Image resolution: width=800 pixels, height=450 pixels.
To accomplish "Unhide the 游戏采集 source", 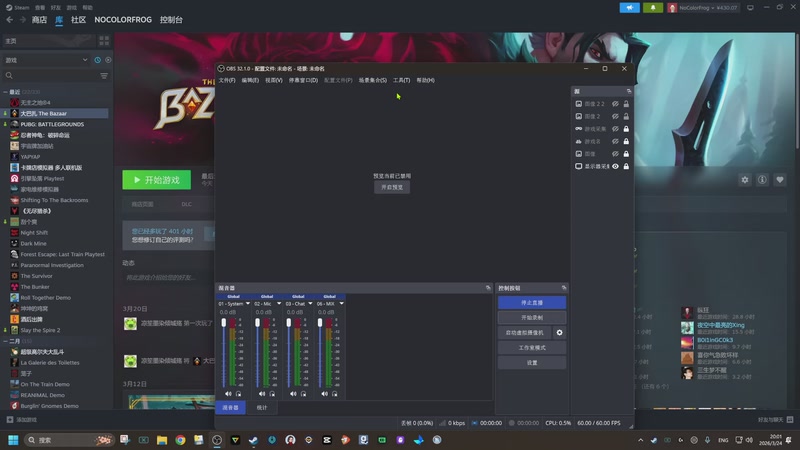I will point(615,129).
